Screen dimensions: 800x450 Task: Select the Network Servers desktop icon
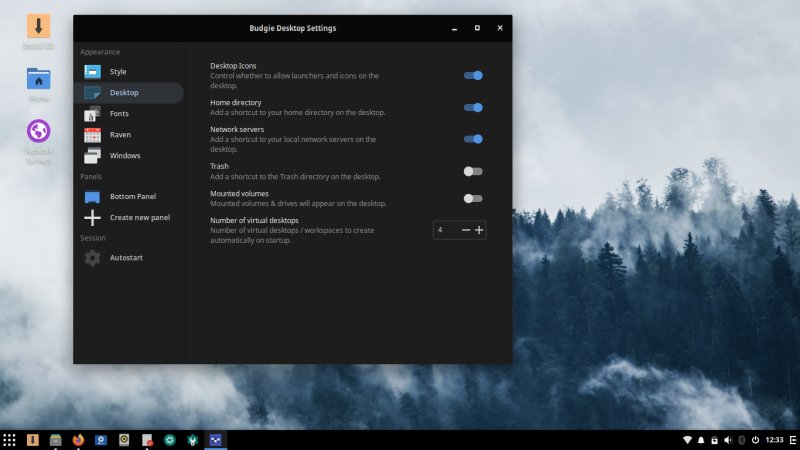(x=38, y=141)
